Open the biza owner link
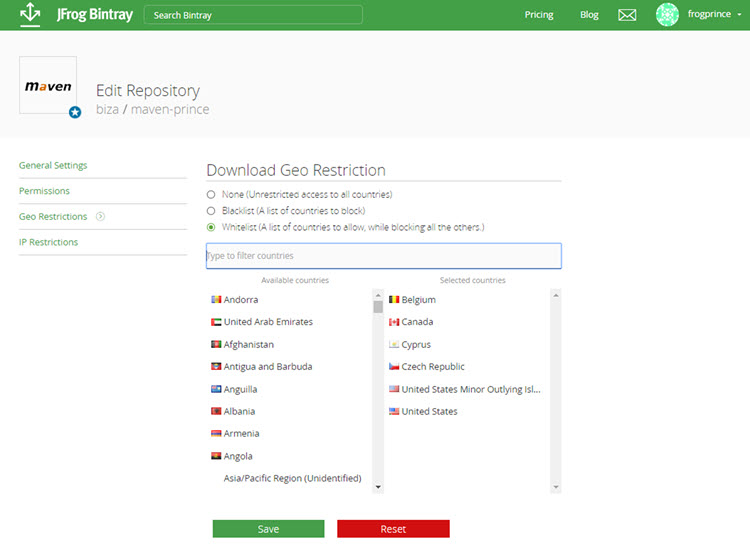 [107, 109]
